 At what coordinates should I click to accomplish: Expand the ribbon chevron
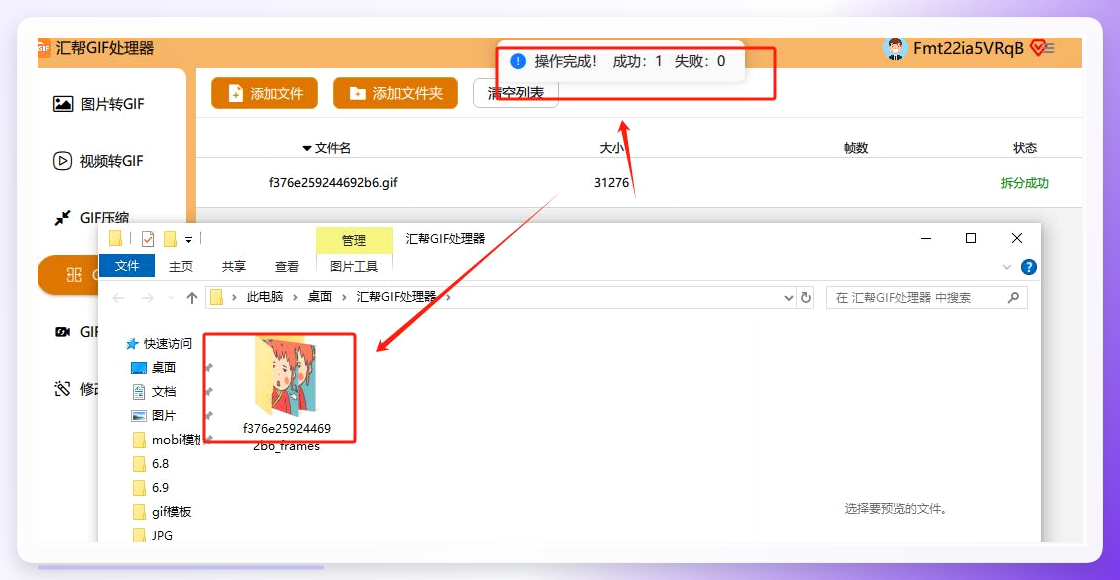coord(1007,267)
